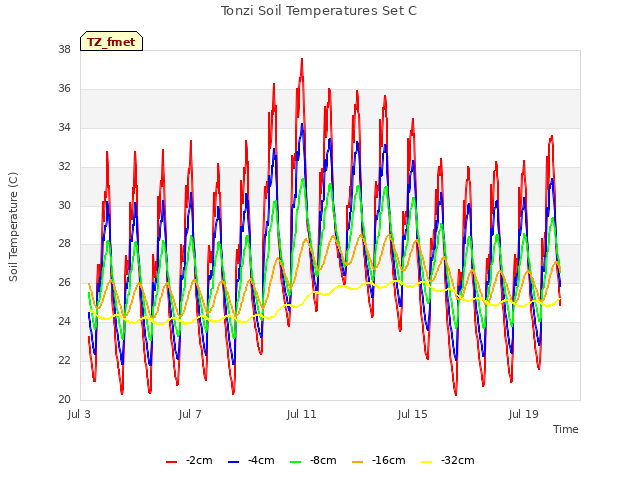The width and height of the screenshot is (640, 480).
Task: Toggle the -16cm legend entry
Action: 379,460
